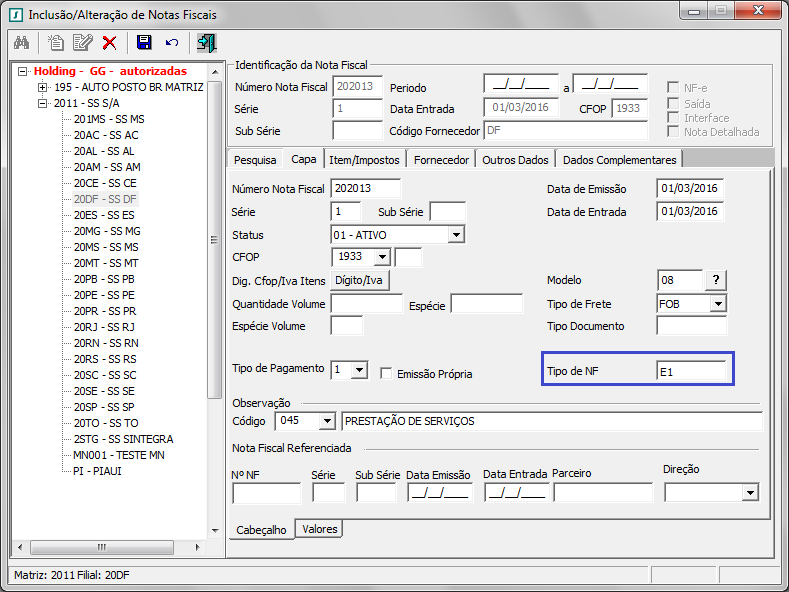The width and height of the screenshot is (789, 592).
Task: Click the red X delete icon
Action: (x=109, y=43)
